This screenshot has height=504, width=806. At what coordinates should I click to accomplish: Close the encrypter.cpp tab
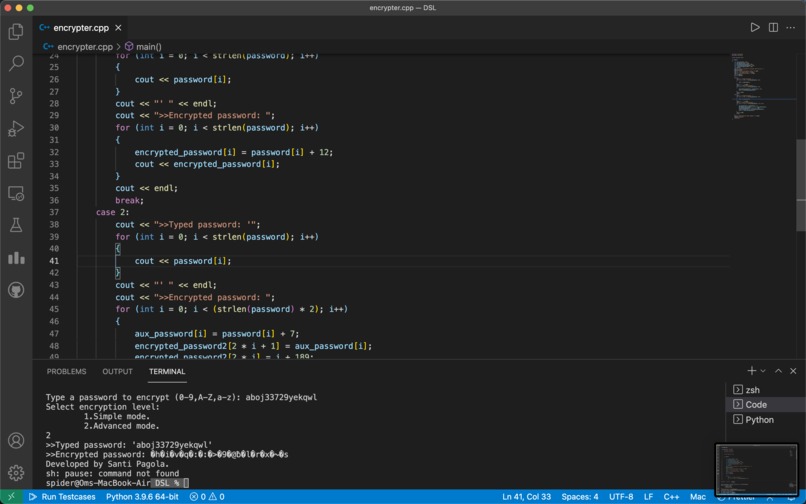click(118, 28)
